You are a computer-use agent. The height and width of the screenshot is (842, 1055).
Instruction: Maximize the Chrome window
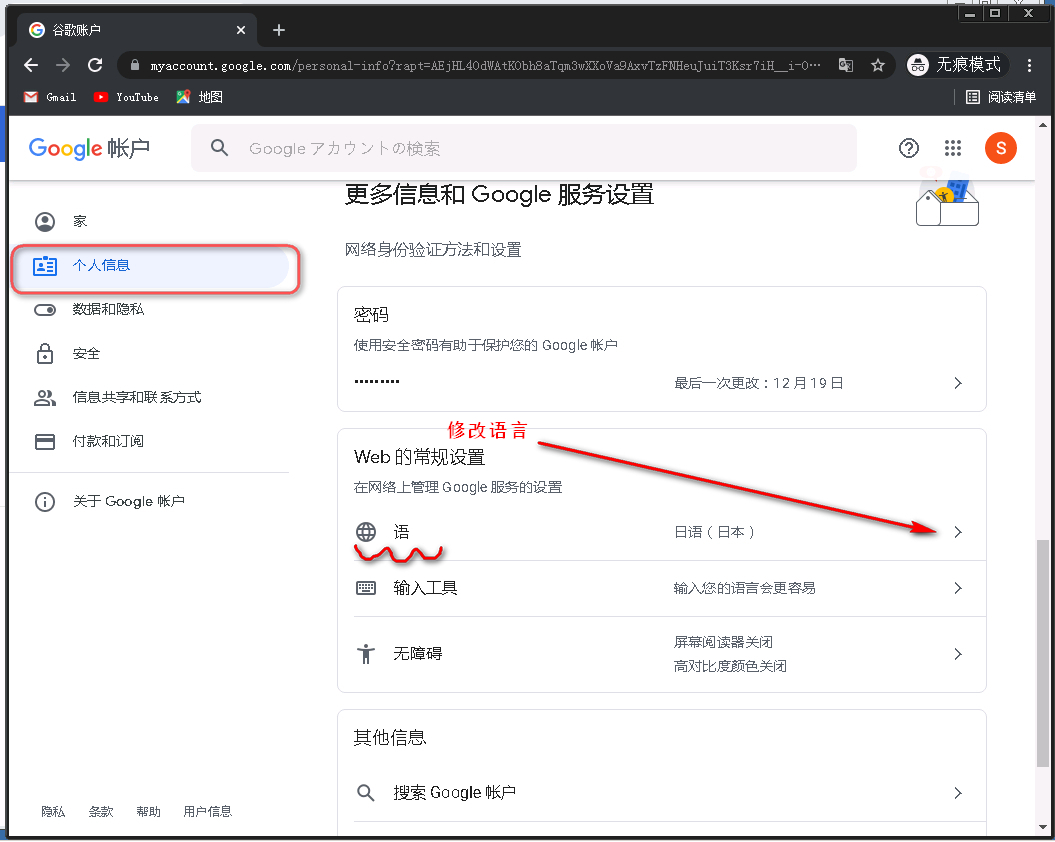994,13
